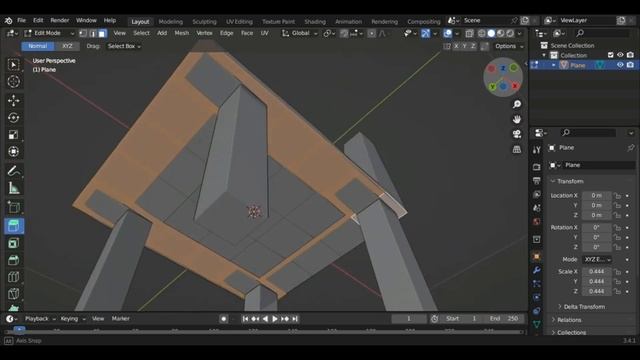Open the Options dropdown
Screen dimensions: 640x360
(509, 46)
